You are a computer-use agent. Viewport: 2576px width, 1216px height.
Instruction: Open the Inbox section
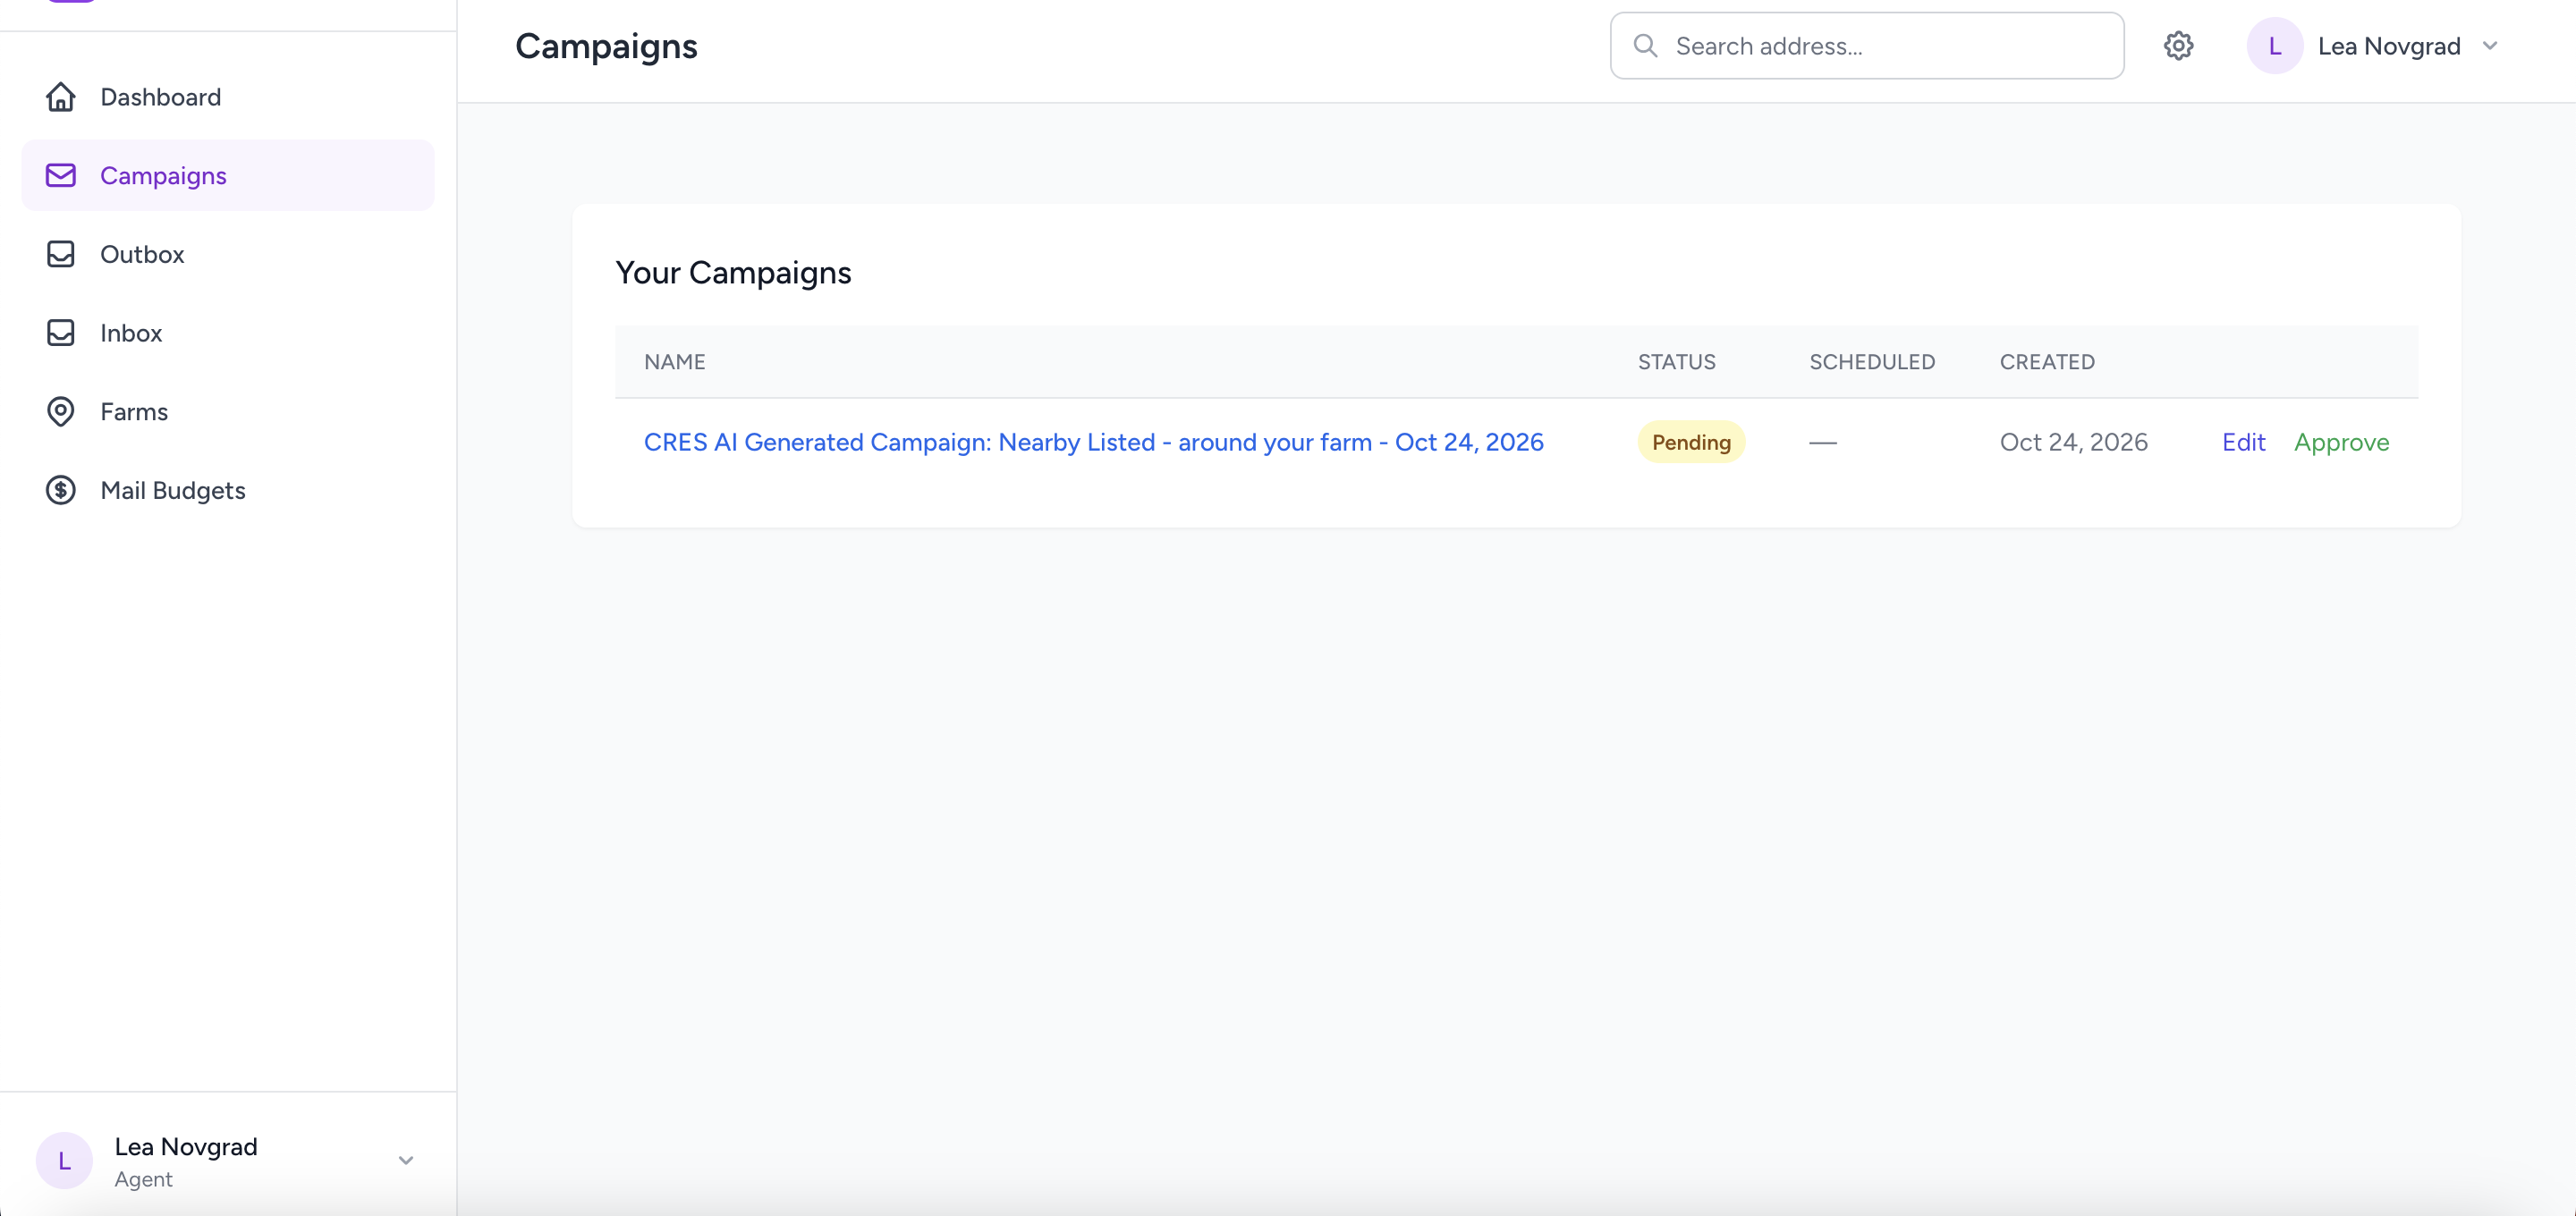point(228,333)
